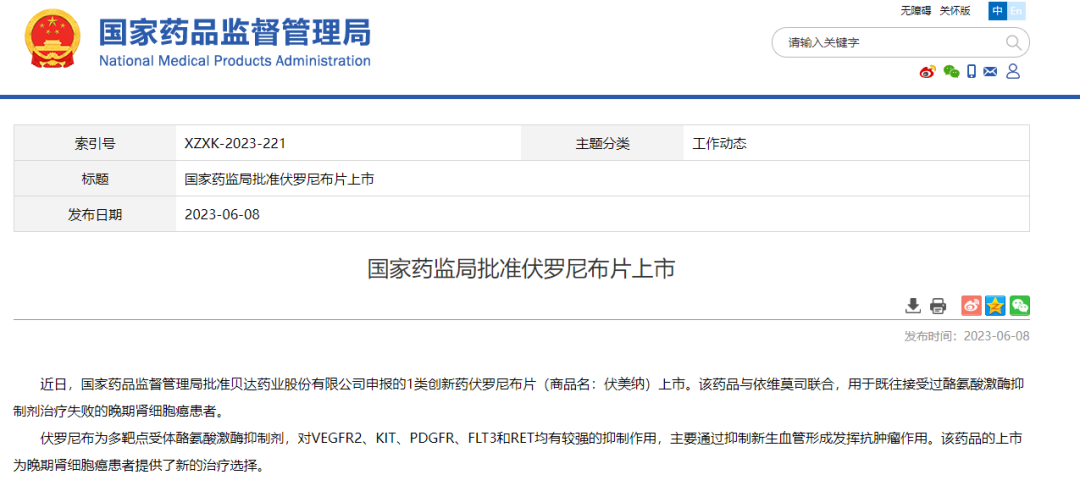Select the index number XZXK-2023-221
The height and width of the screenshot is (497, 1080).
(235, 144)
